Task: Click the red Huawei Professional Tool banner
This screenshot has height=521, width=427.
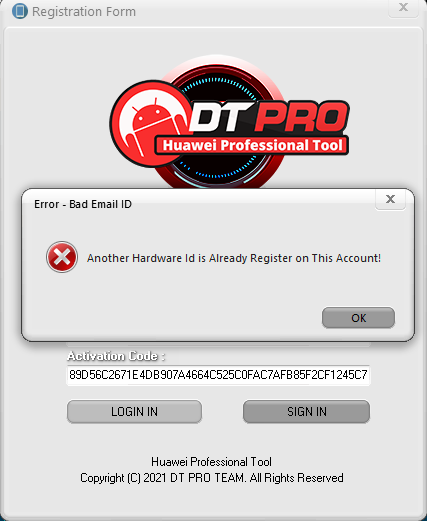Action: coord(252,145)
